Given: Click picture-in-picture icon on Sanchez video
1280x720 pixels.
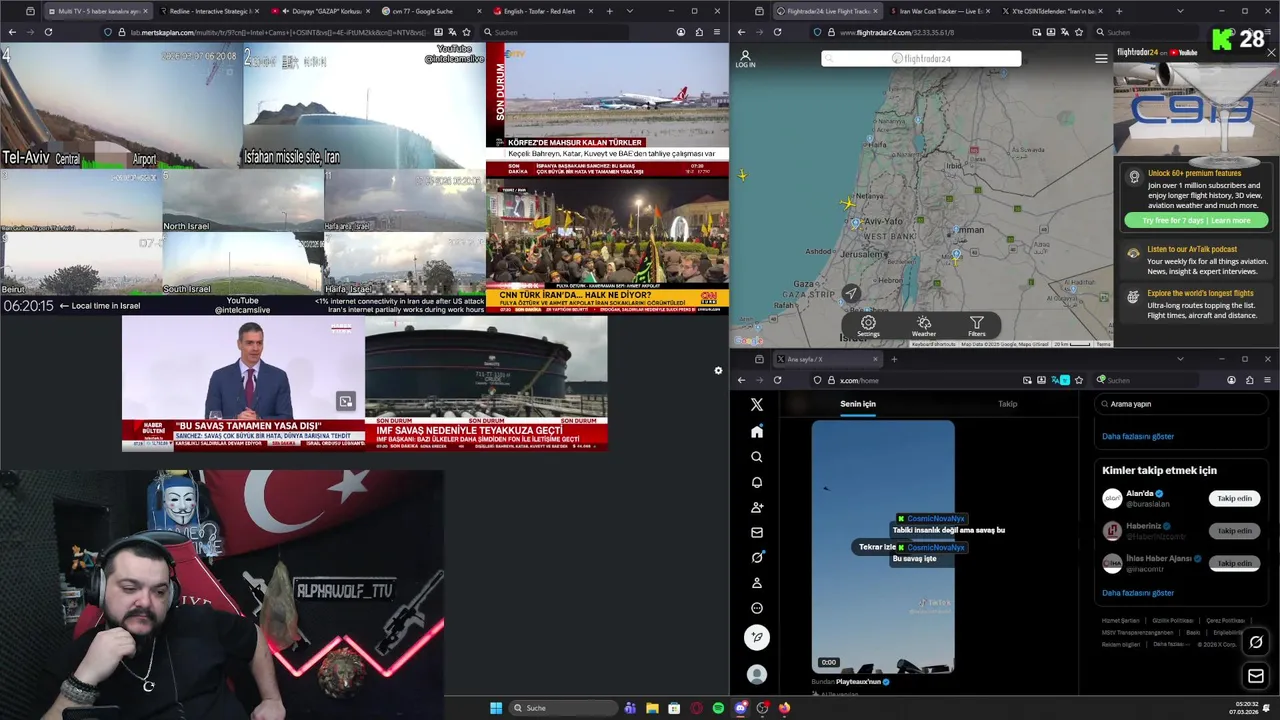Looking at the screenshot, I should pos(345,401).
